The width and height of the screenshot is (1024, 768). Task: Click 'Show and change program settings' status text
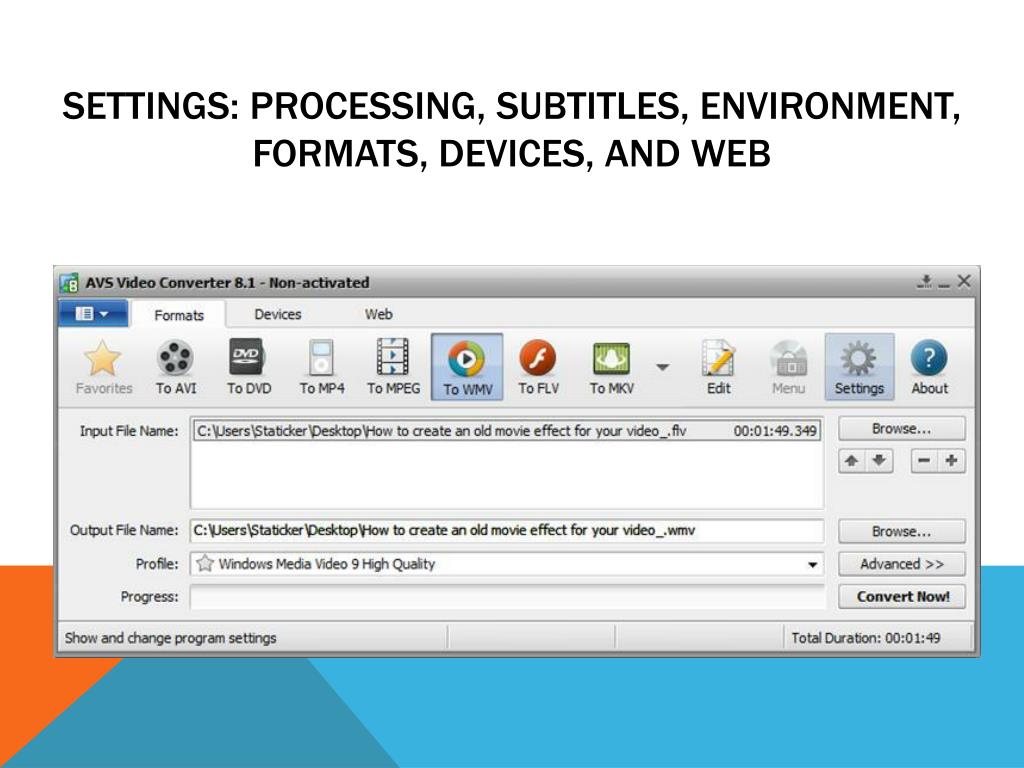coord(170,638)
